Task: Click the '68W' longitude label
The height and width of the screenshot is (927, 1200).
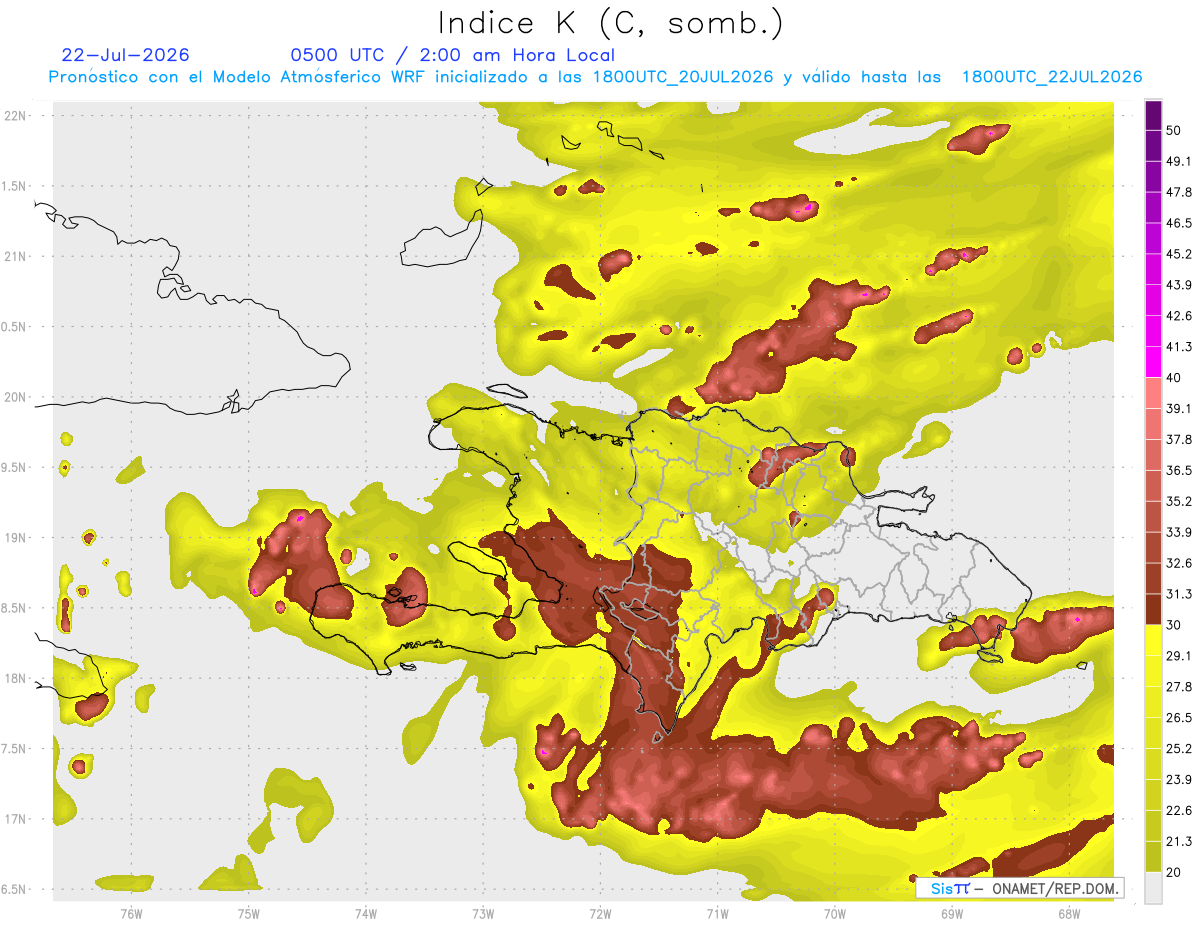Action: click(1069, 913)
